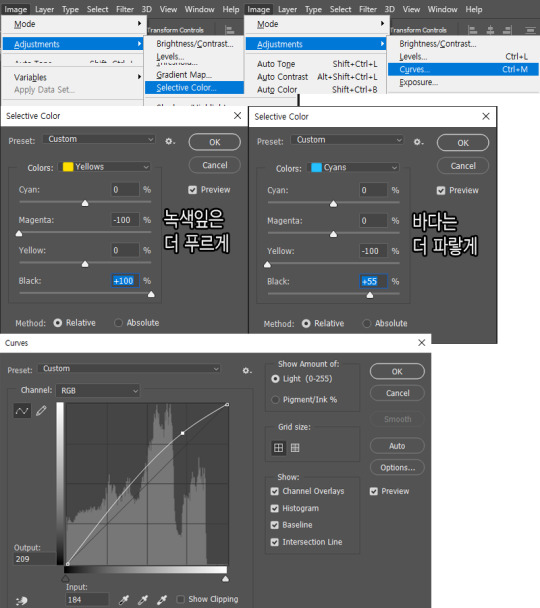Open Preset dropdown in Cyans Selective Color dialog

(x=348, y=140)
